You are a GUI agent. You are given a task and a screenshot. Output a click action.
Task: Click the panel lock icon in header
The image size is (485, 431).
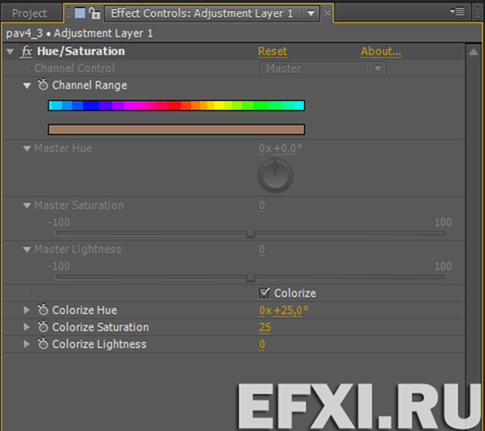pyautogui.click(x=95, y=13)
